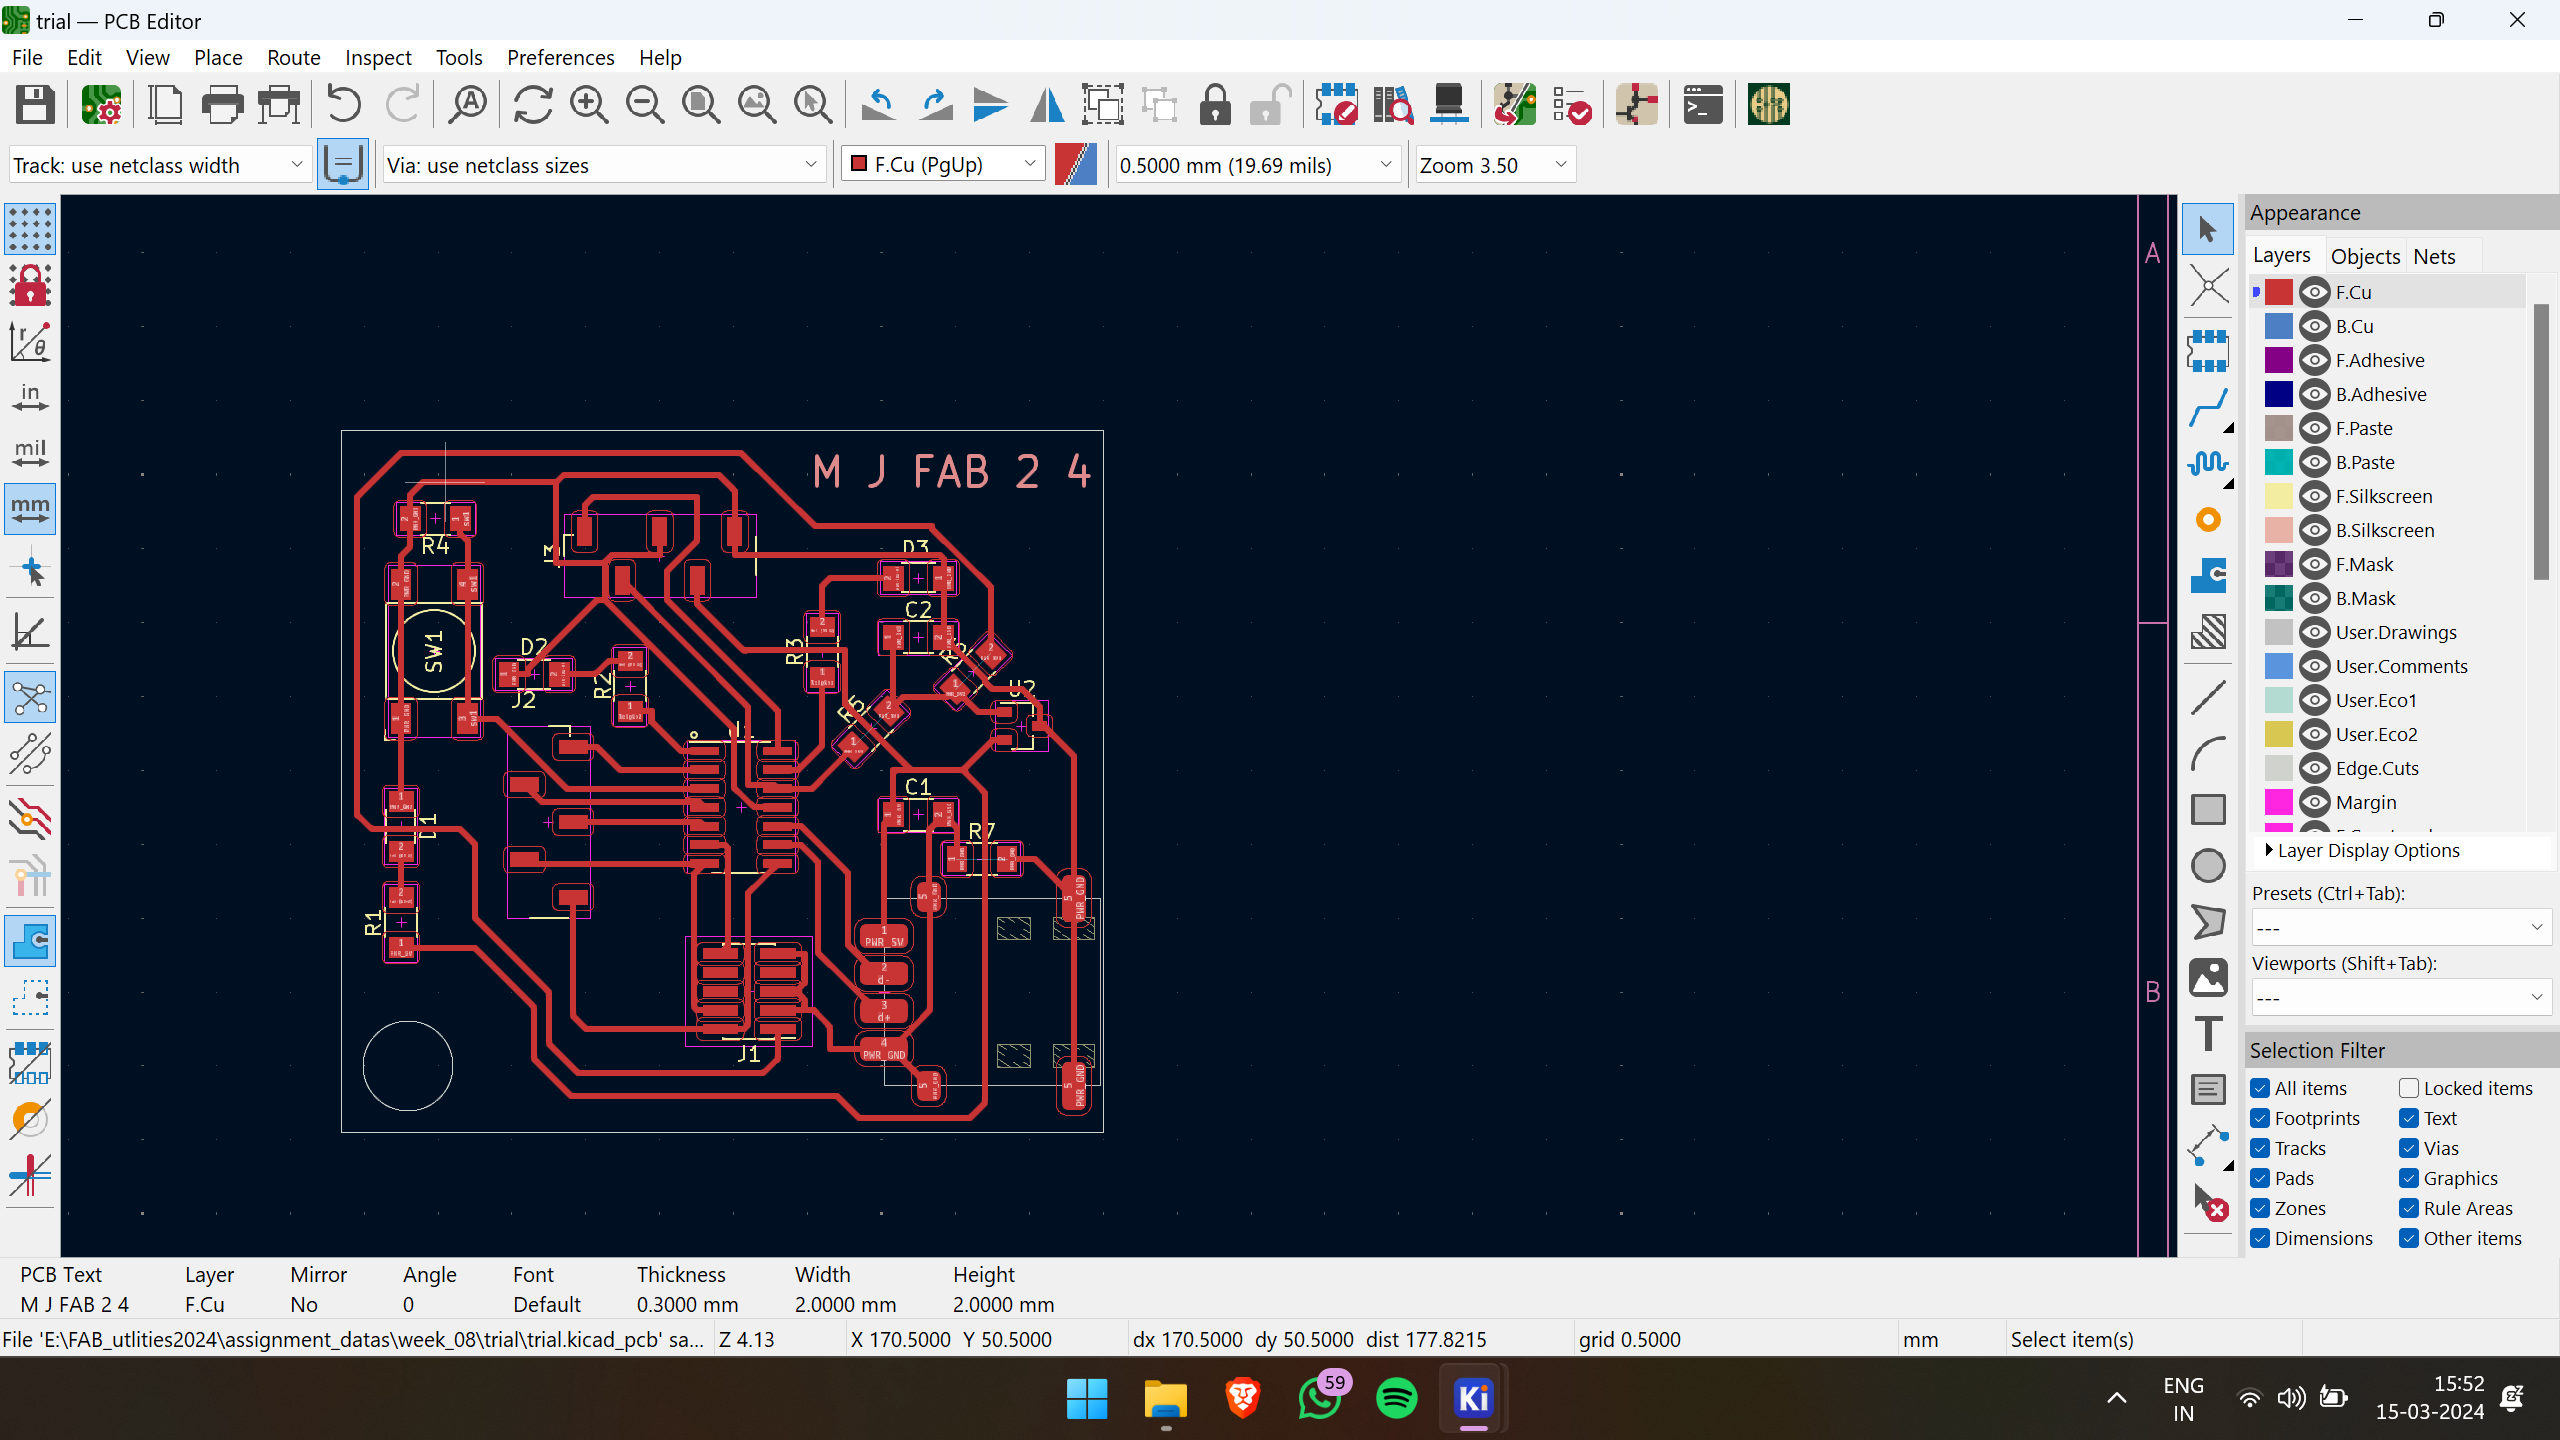
Task: Choose the Add Footprint tool
Action: coord(2208,351)
